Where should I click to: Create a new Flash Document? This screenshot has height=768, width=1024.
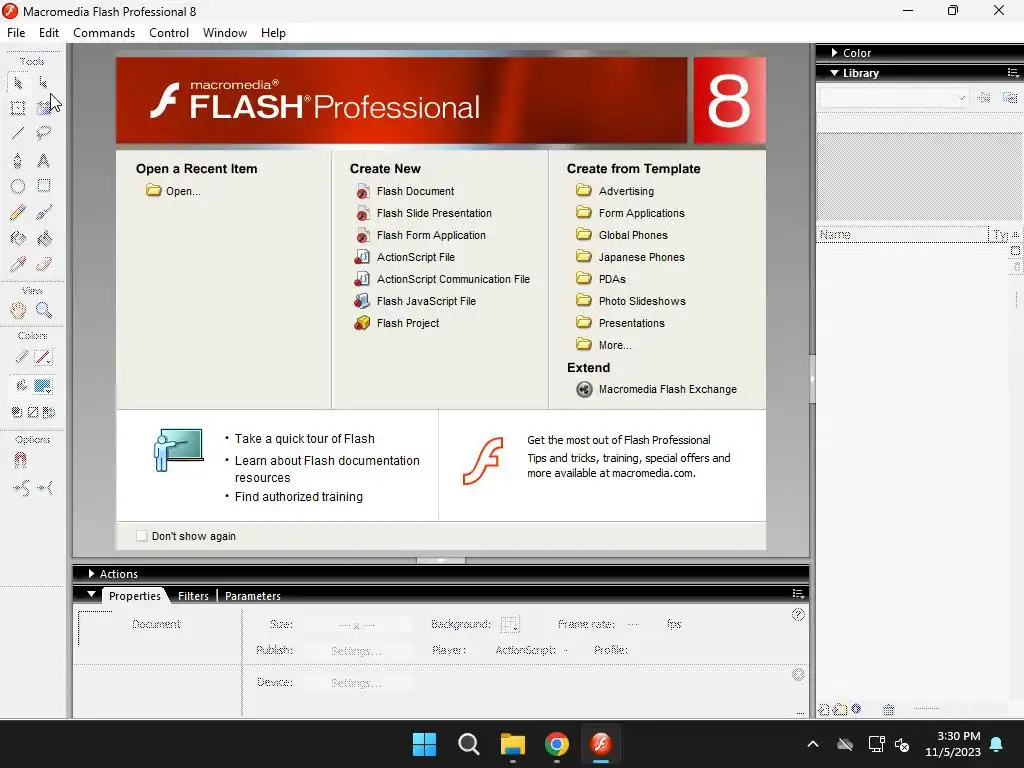(x=405, y=191)
